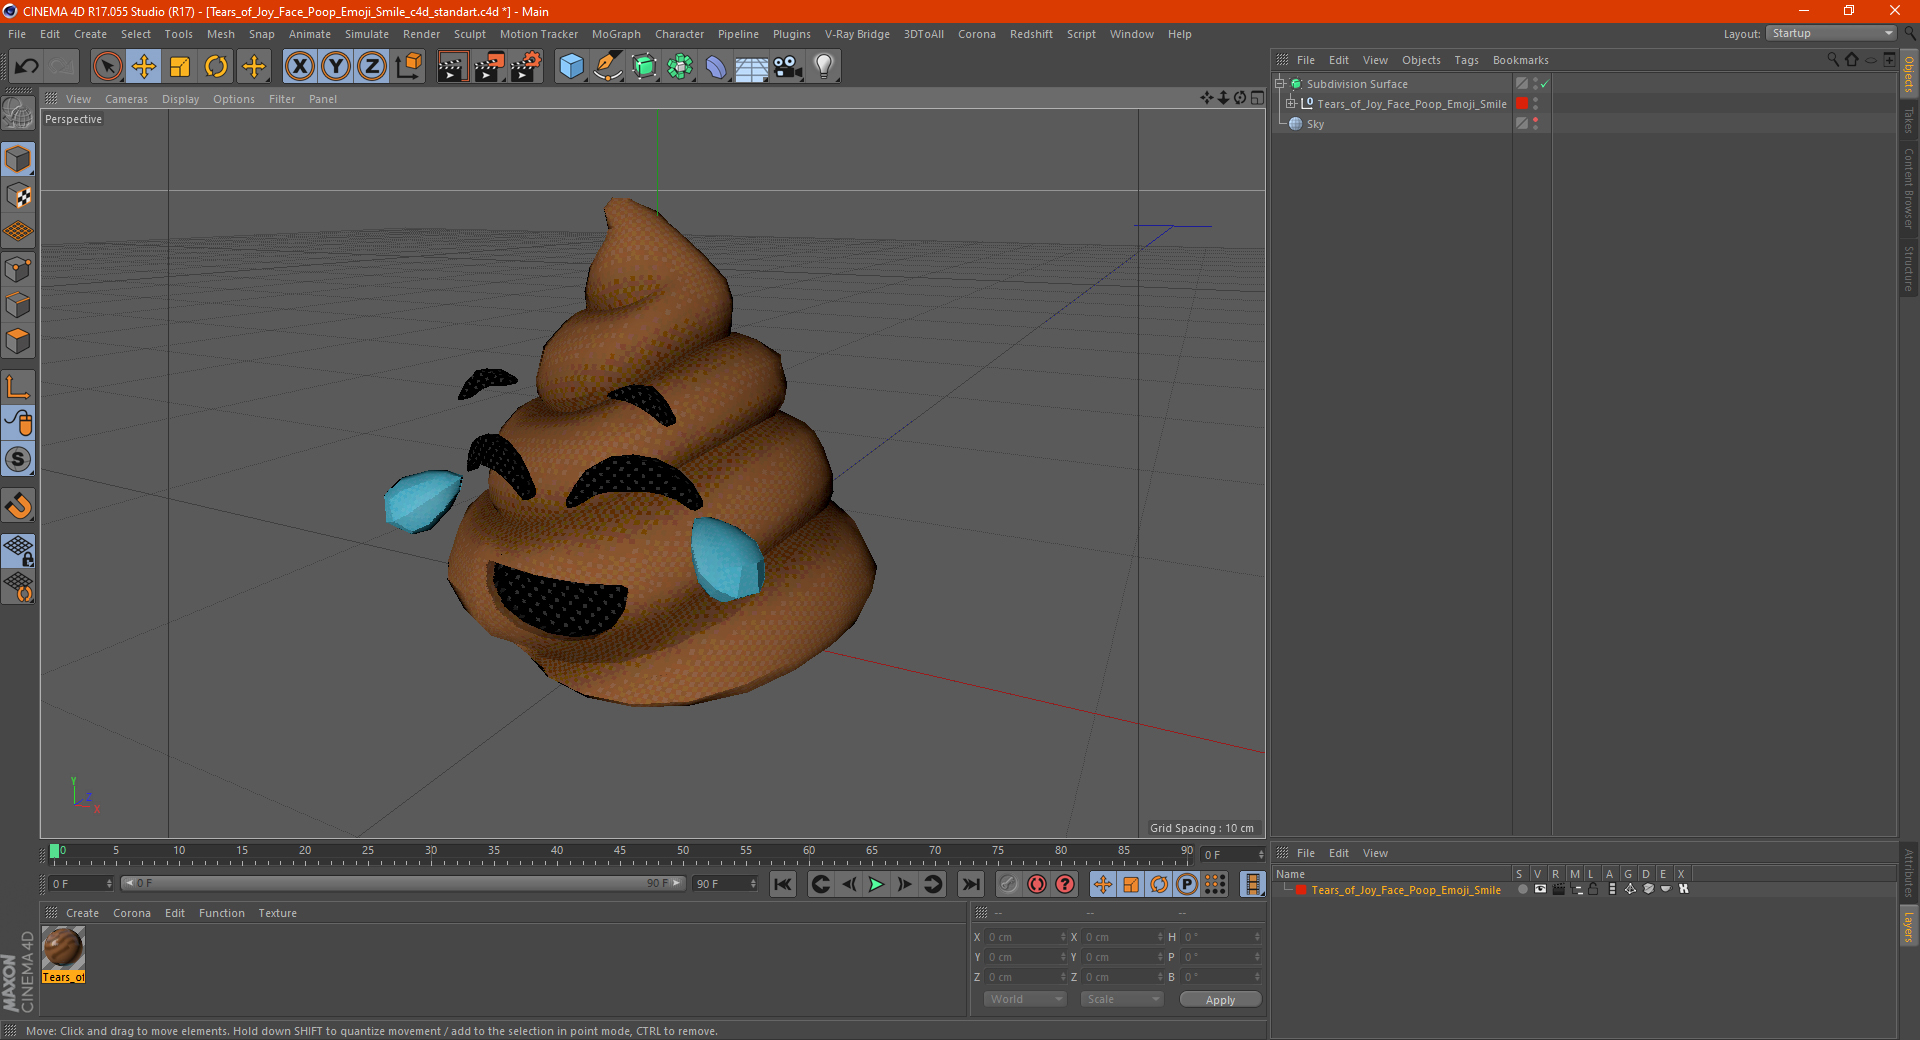This screenshot has height=1040, width=1920.
Task: Click Render to Picture Viewer icon
Action: (489, 67)
